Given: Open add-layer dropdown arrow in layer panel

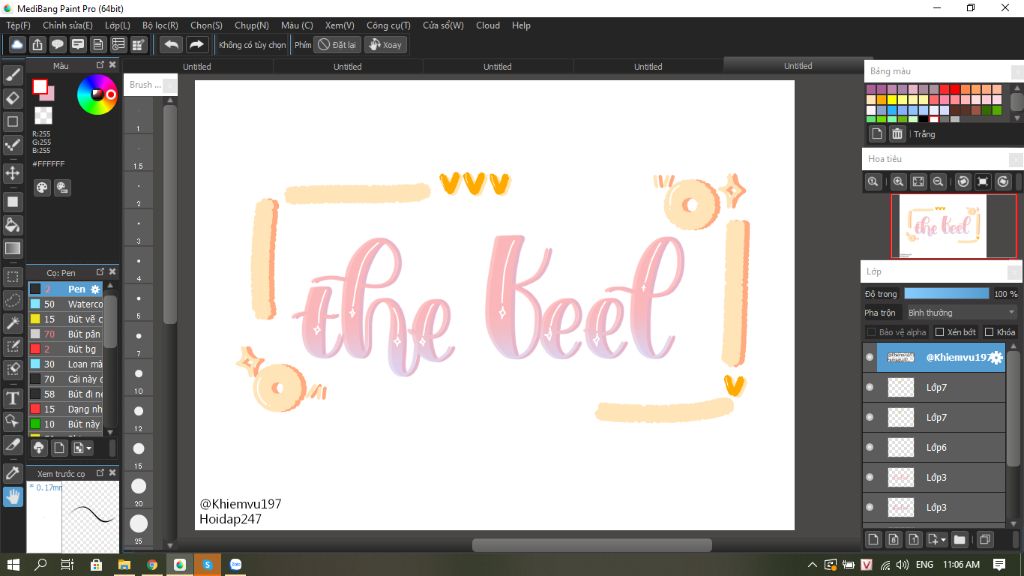Looking at the screenshot, I should tap(944, 540).
